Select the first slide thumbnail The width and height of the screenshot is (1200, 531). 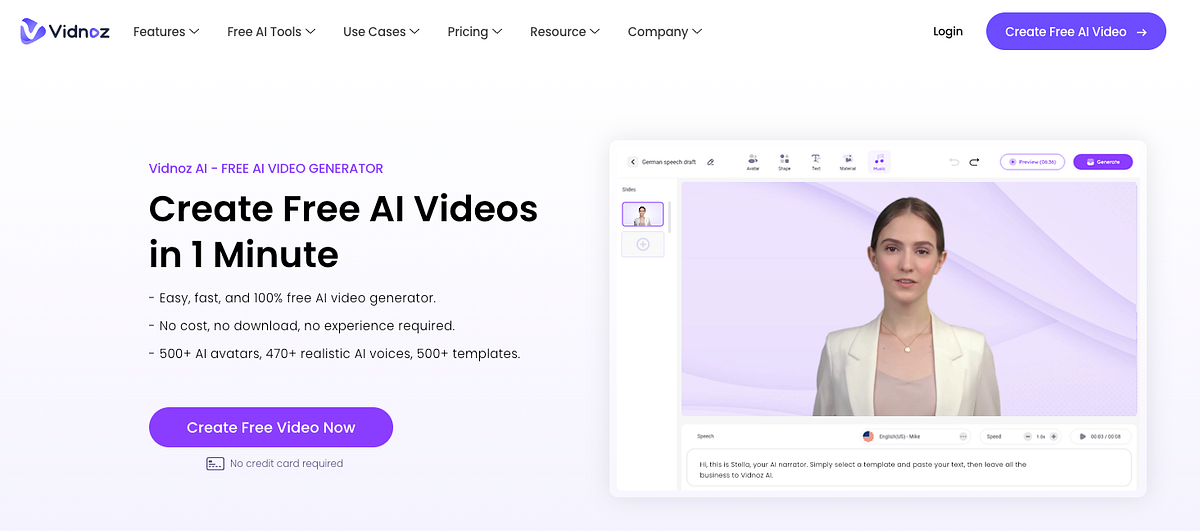643,214
